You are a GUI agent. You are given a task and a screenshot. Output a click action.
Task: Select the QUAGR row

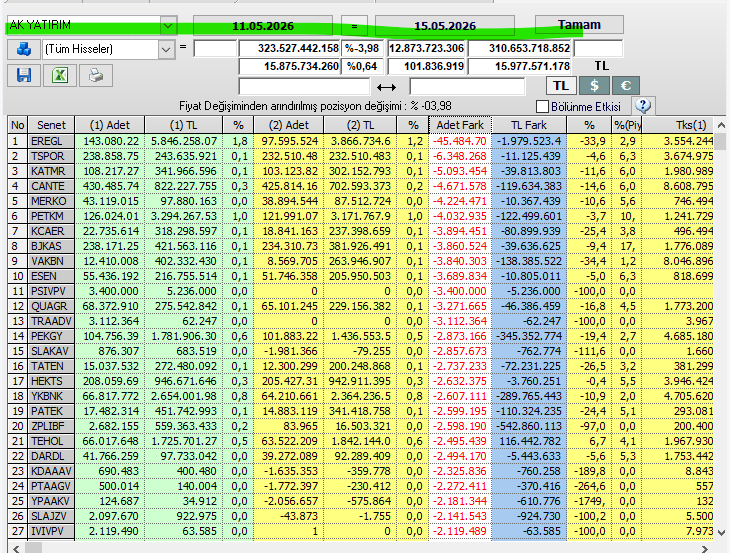(x=360, y=306)
